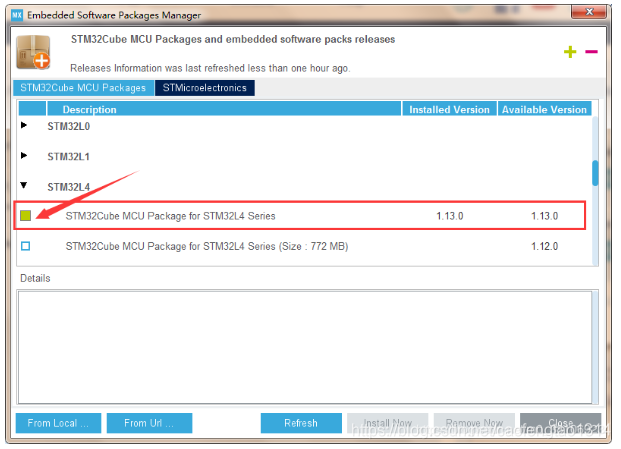Click the installed version 1.13.0 cell
621x449 pixels.
450,216
